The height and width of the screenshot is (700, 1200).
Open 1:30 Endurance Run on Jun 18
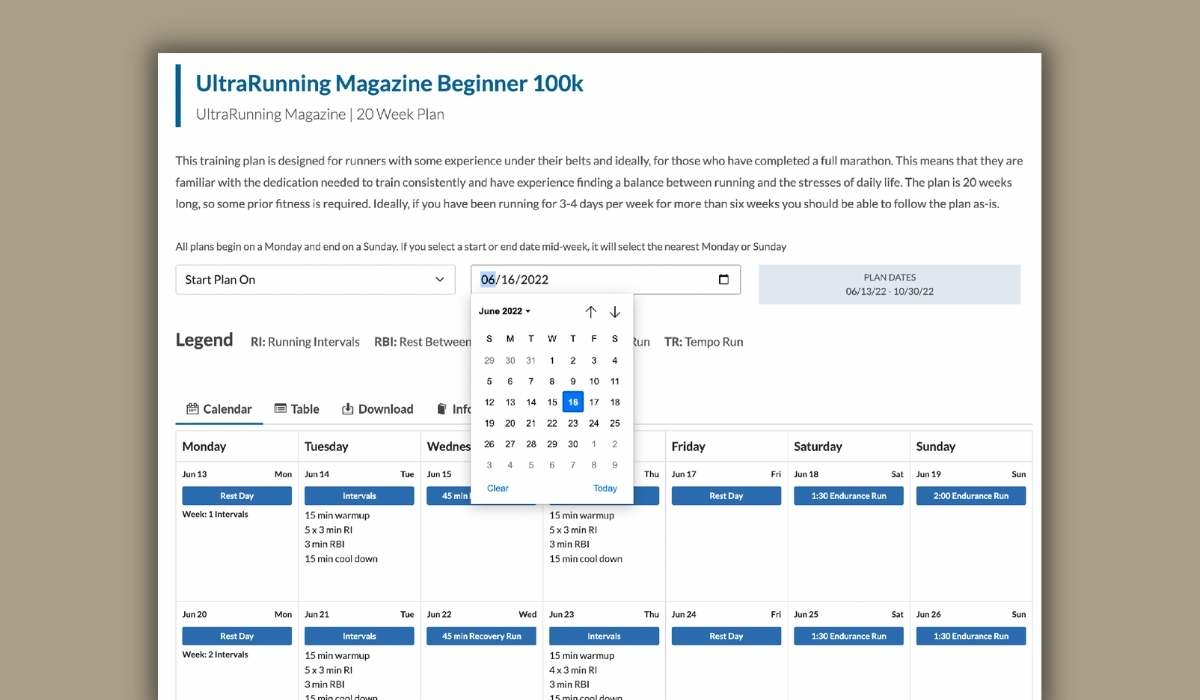[848, 496]
